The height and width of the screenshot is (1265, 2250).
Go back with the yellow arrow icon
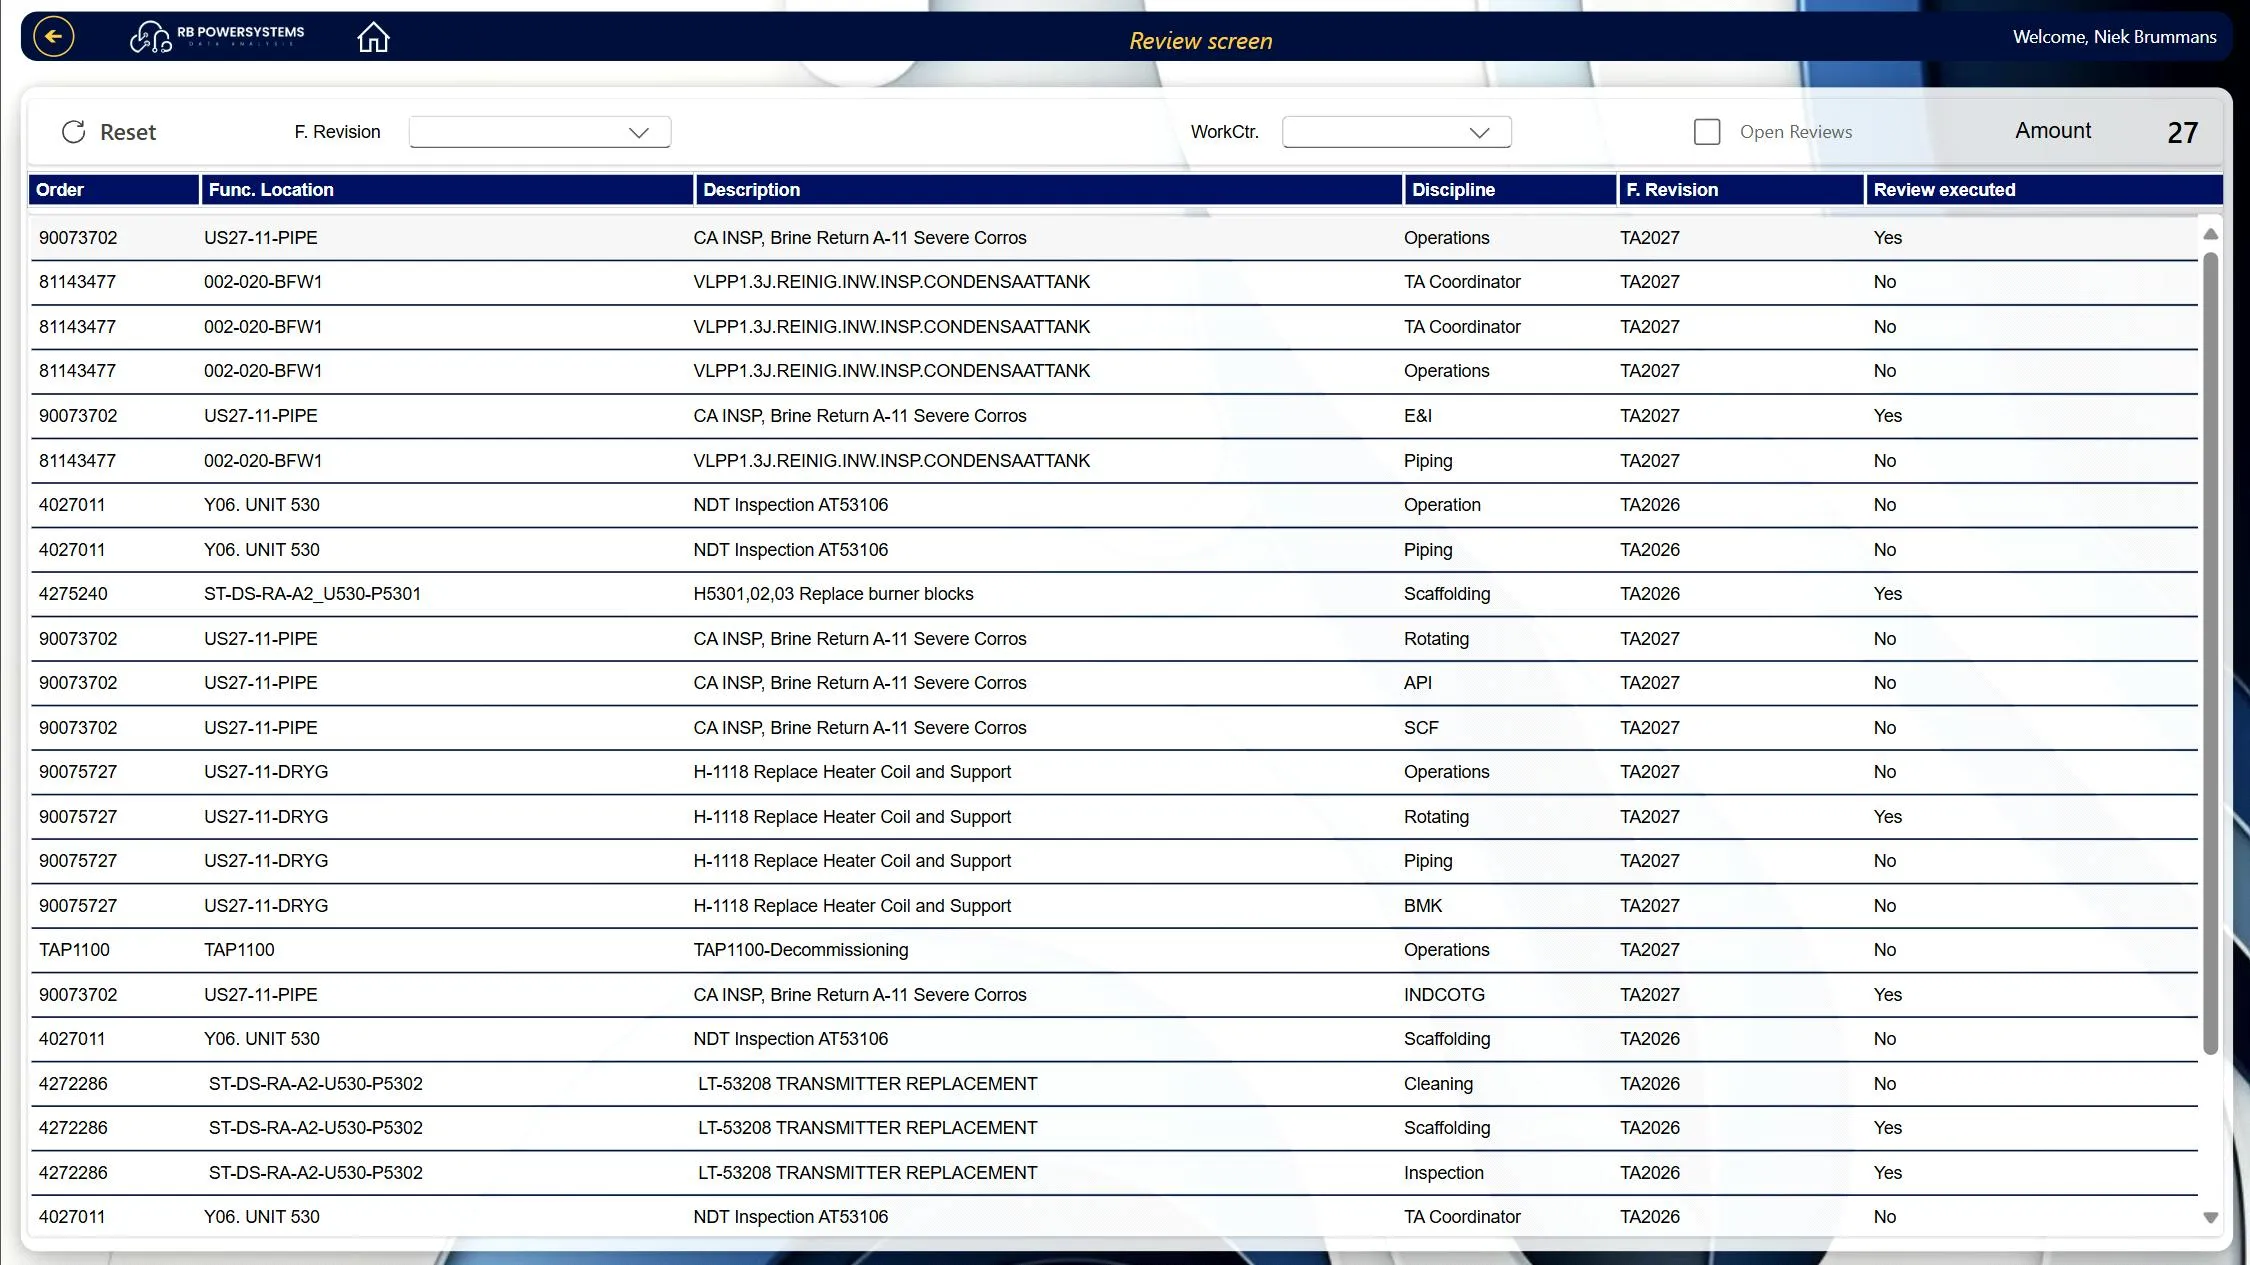pos(53,37)
